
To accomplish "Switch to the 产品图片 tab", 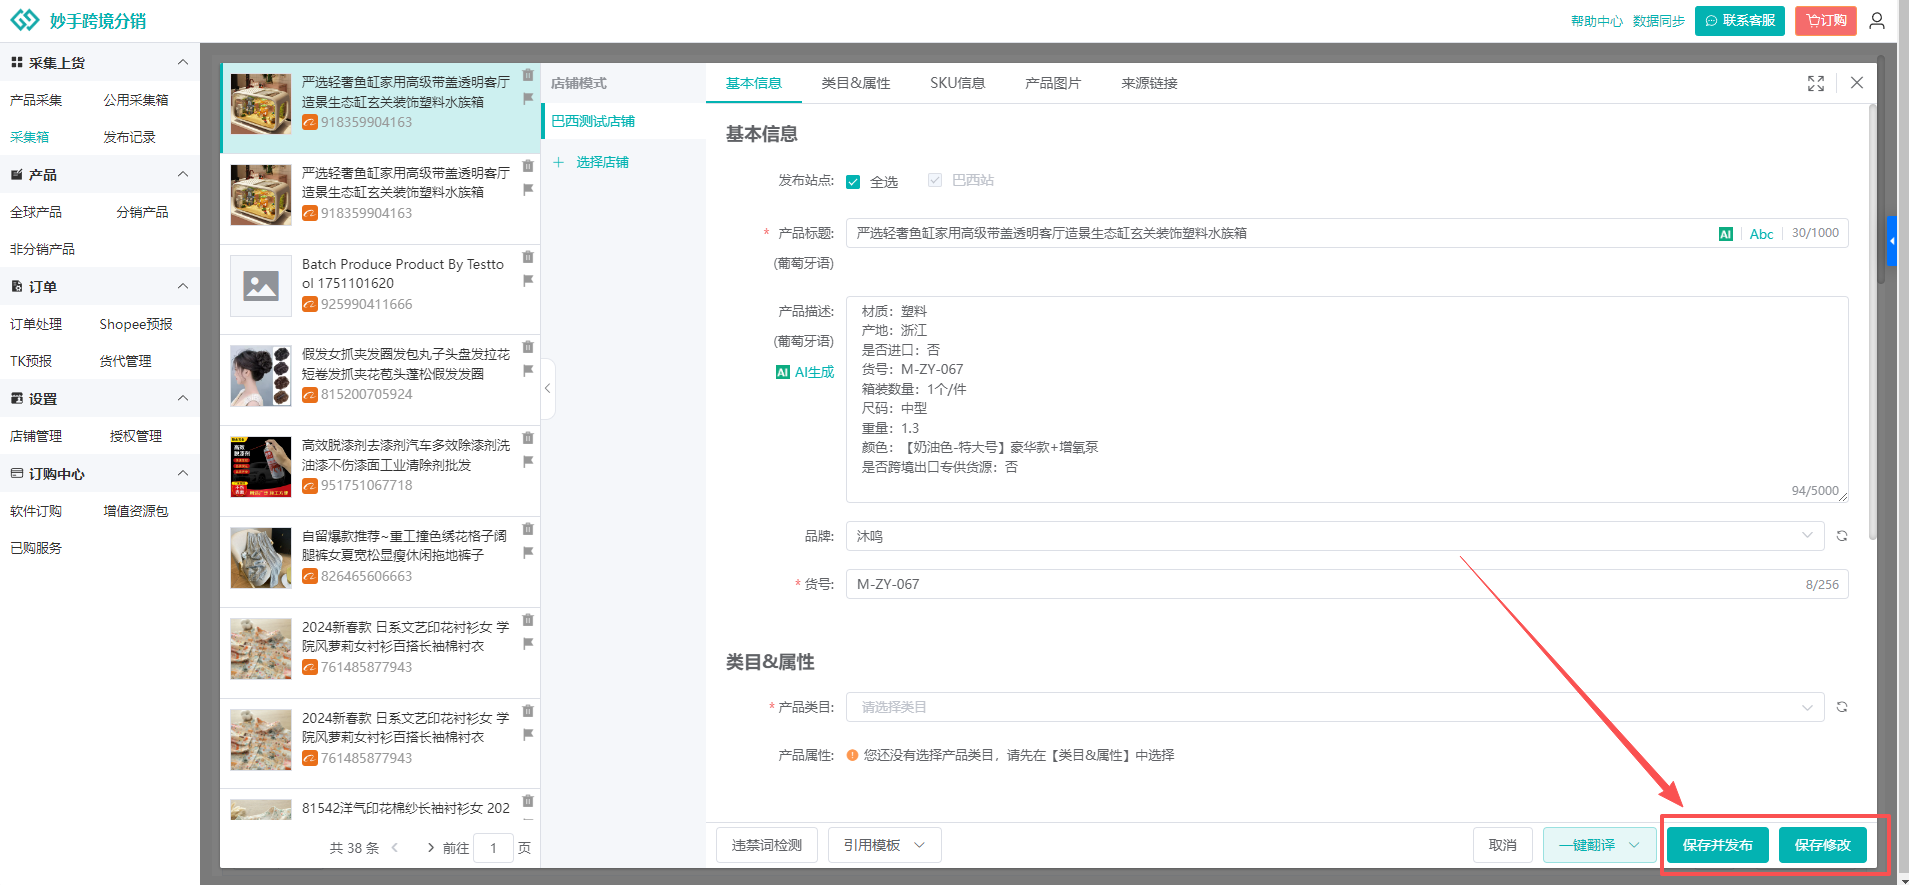I will (x=1053, y=83).
